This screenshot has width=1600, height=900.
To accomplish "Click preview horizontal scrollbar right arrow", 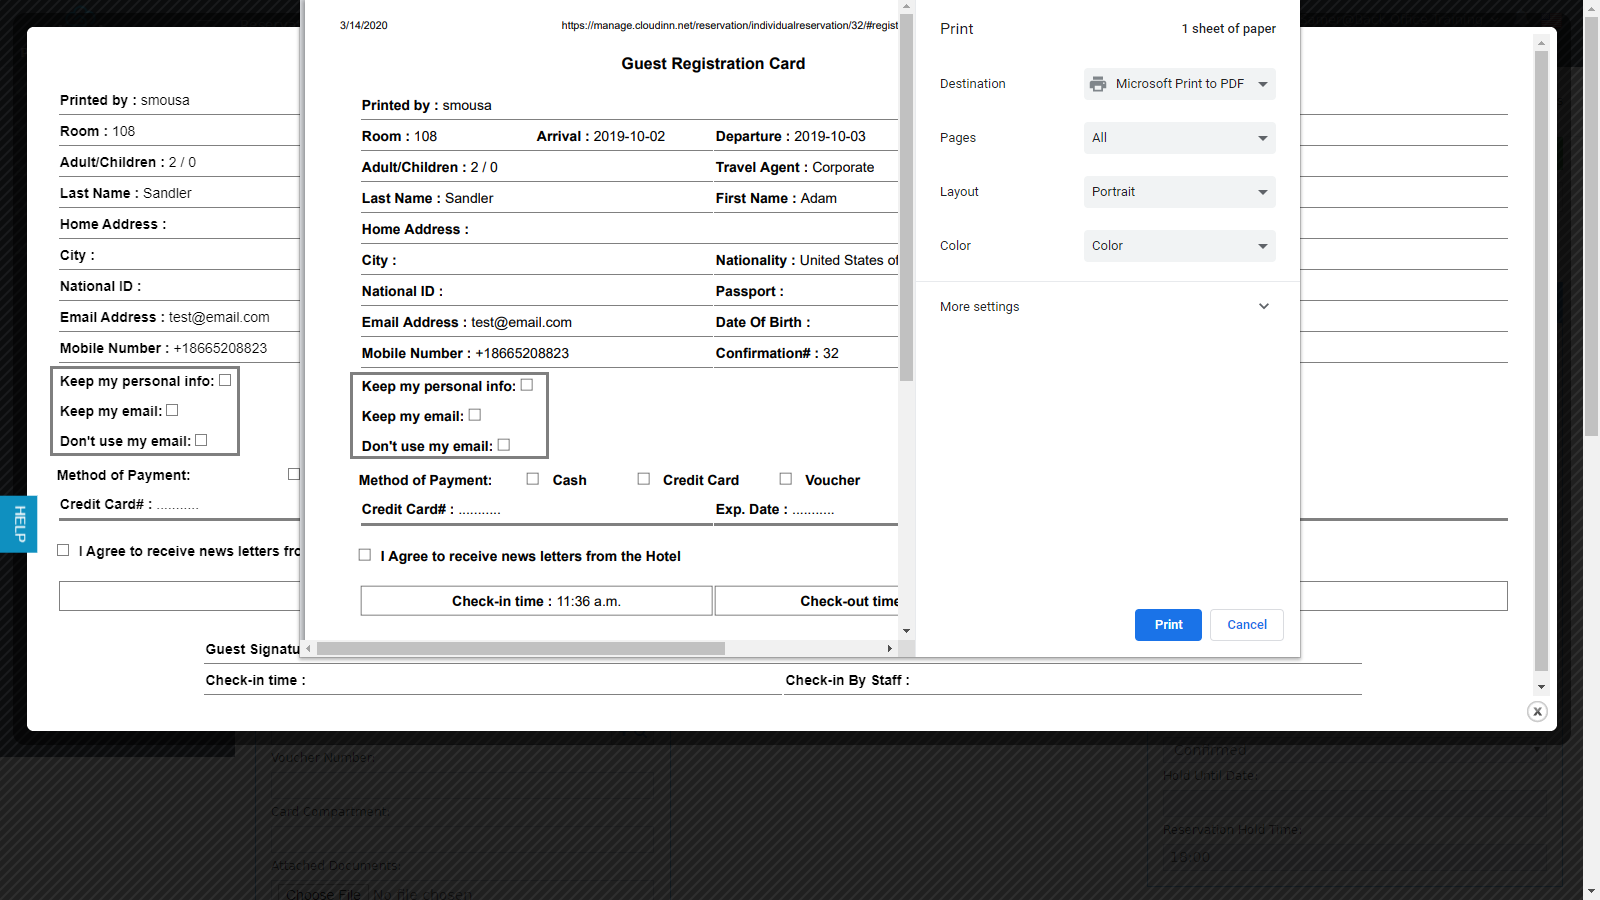I will (x=890, y=649).
